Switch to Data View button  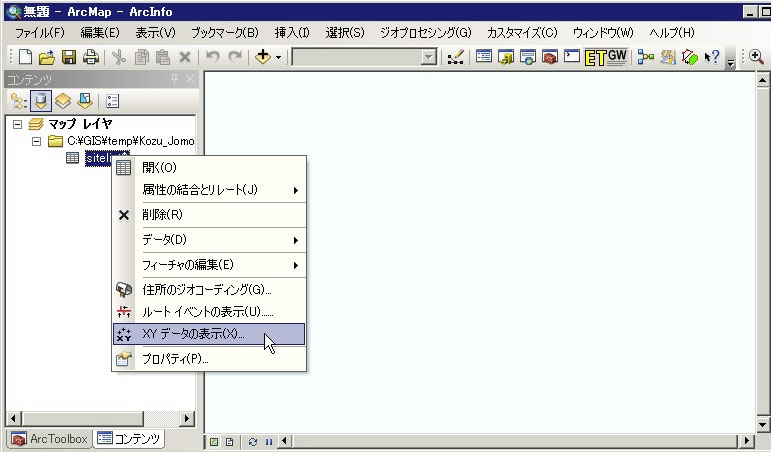click(x=214, y=442)
